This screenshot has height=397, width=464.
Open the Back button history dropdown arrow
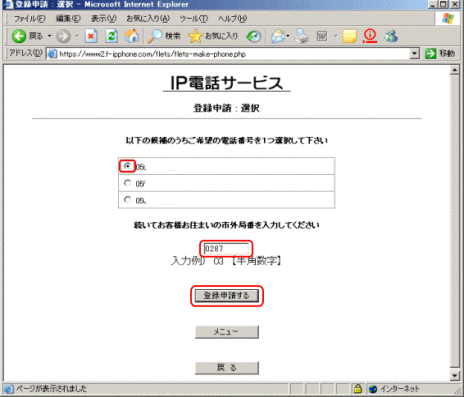pos(49,36)
